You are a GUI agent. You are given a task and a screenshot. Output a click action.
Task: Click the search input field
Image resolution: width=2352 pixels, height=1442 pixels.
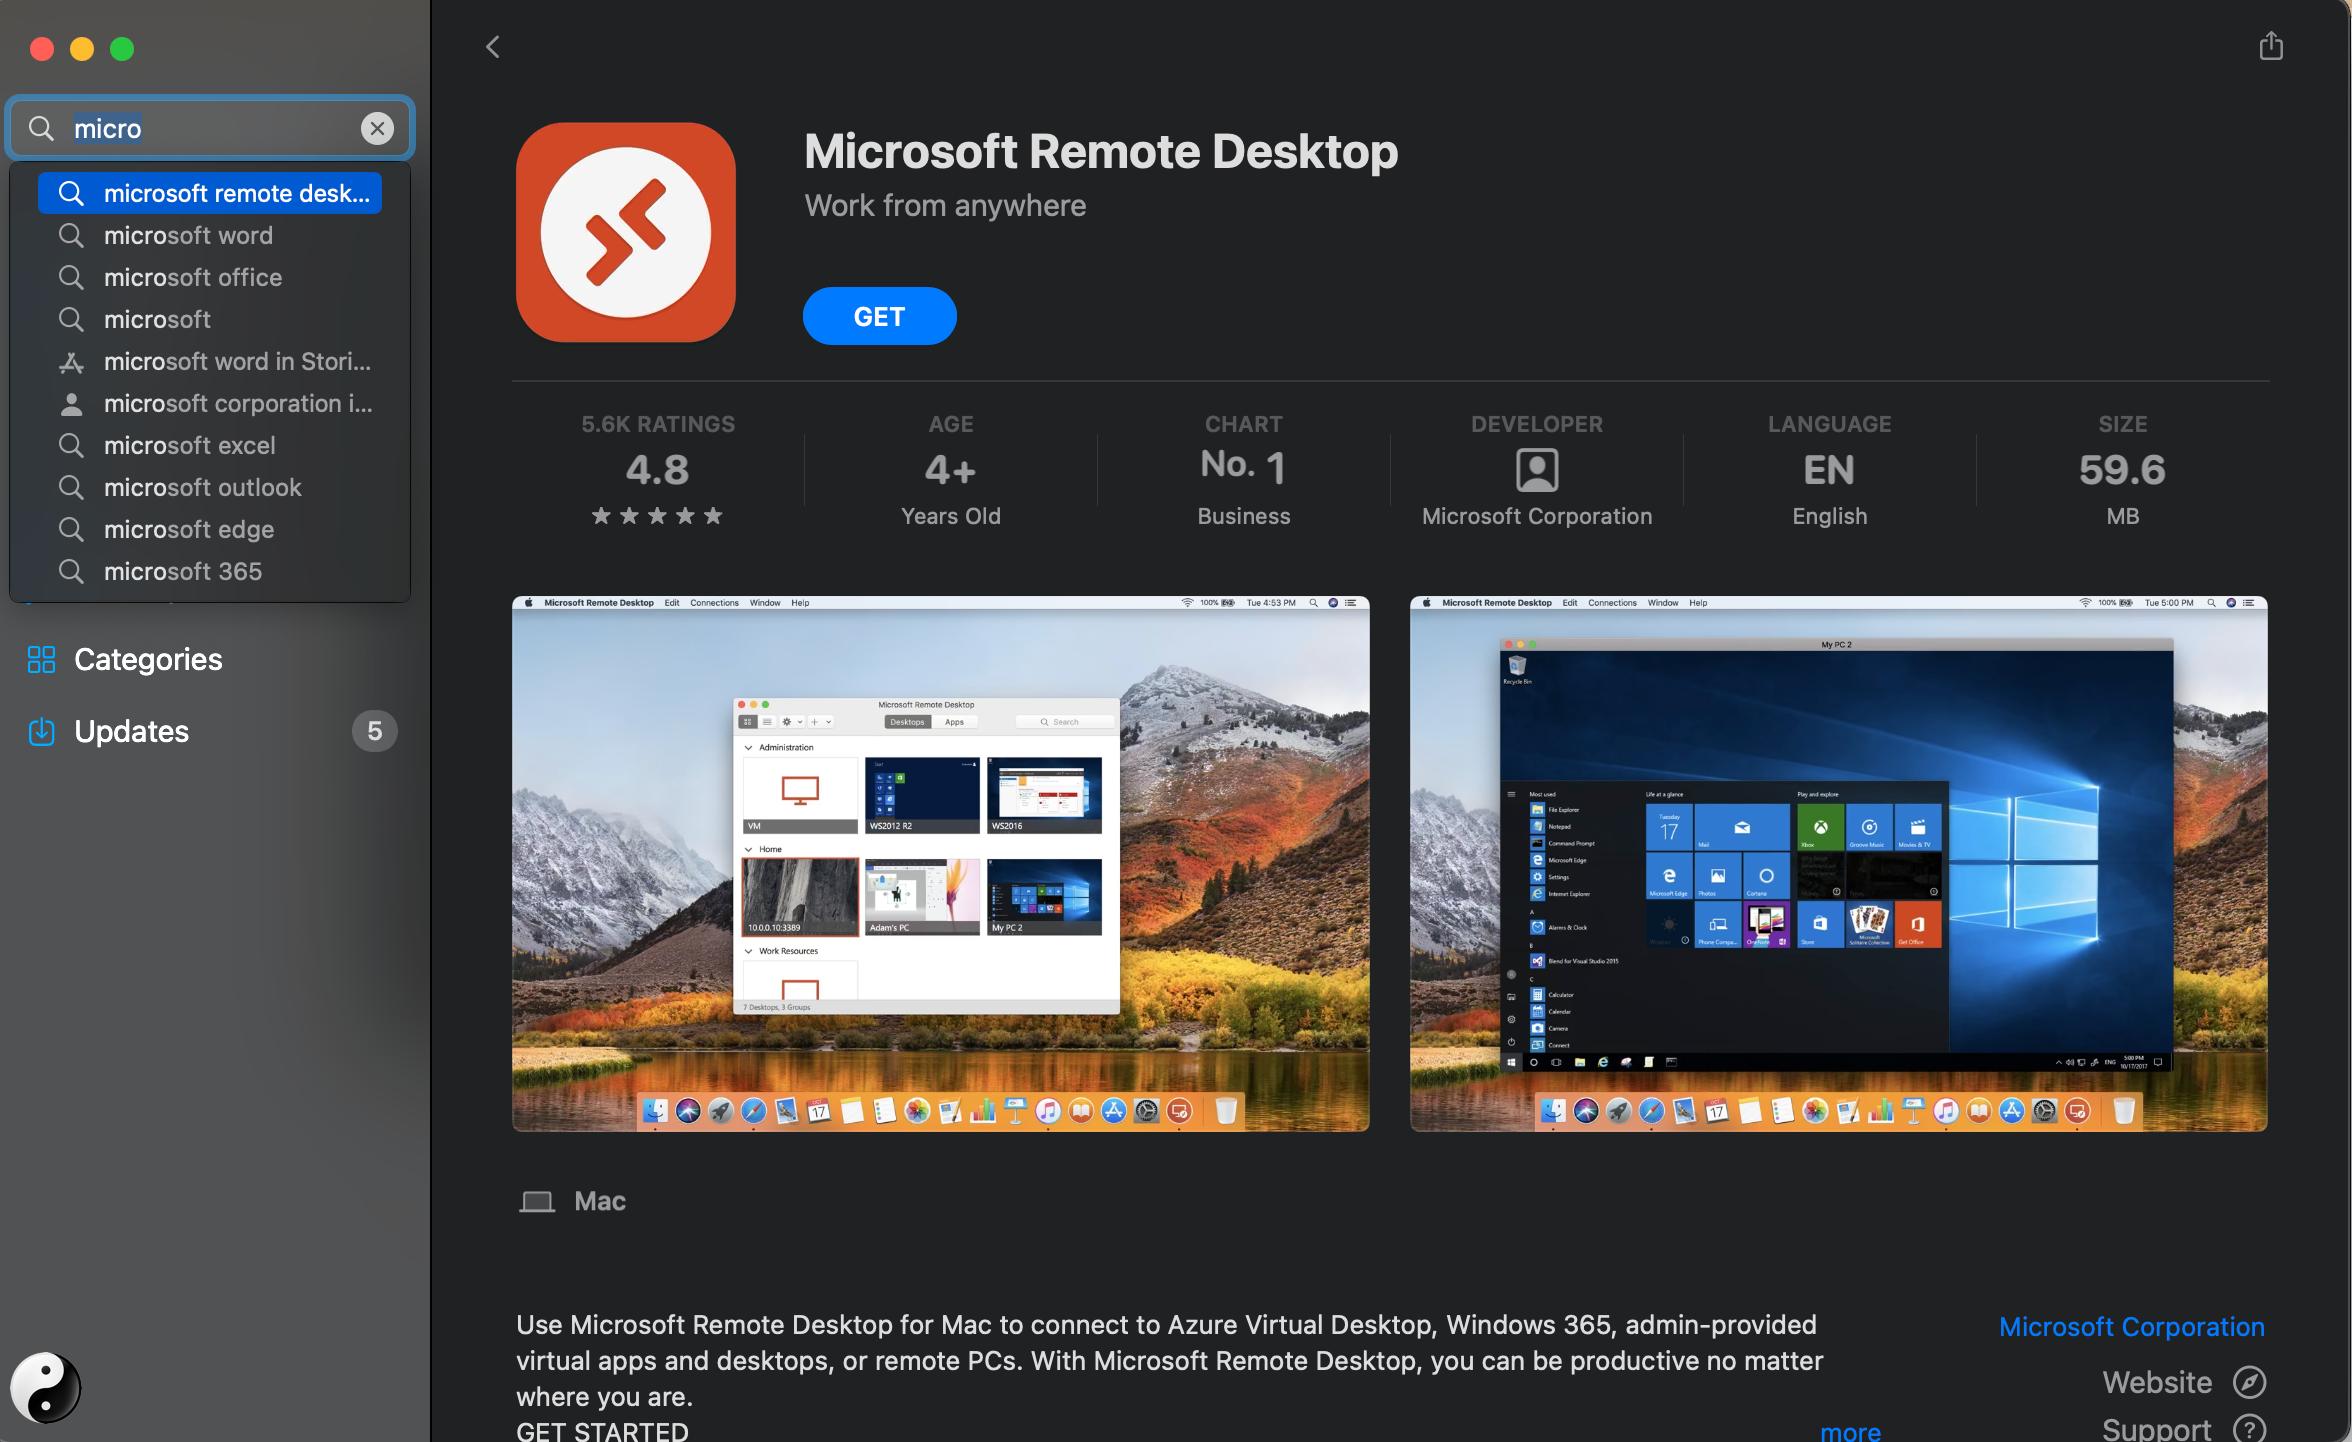click(210, 126)
